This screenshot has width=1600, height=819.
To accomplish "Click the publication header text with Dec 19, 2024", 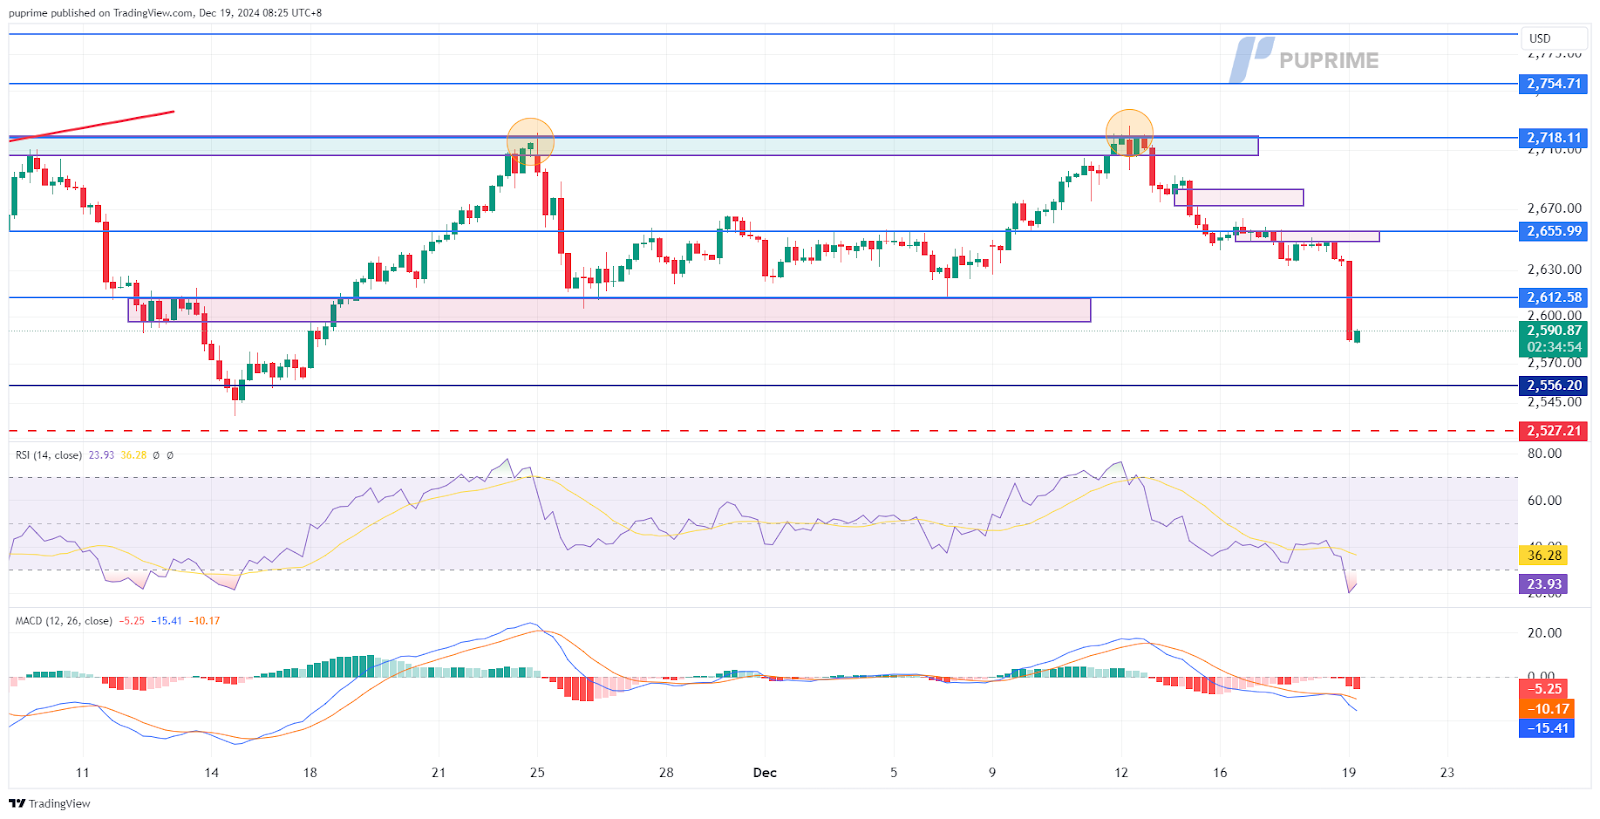I will point(166,13).
